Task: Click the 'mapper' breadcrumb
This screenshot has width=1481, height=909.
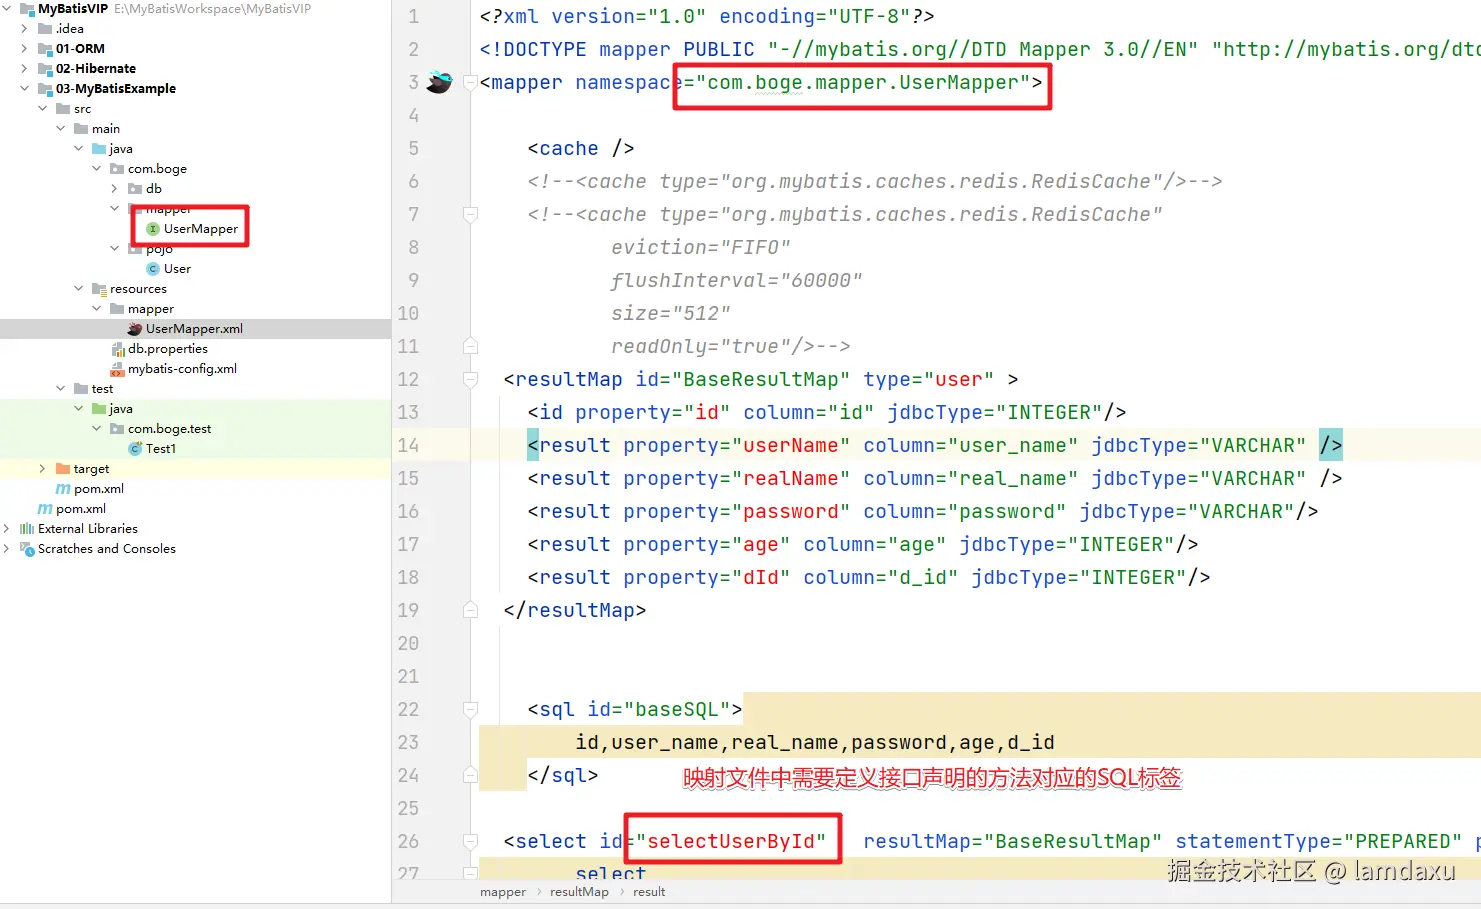Action: pos(503,892)
